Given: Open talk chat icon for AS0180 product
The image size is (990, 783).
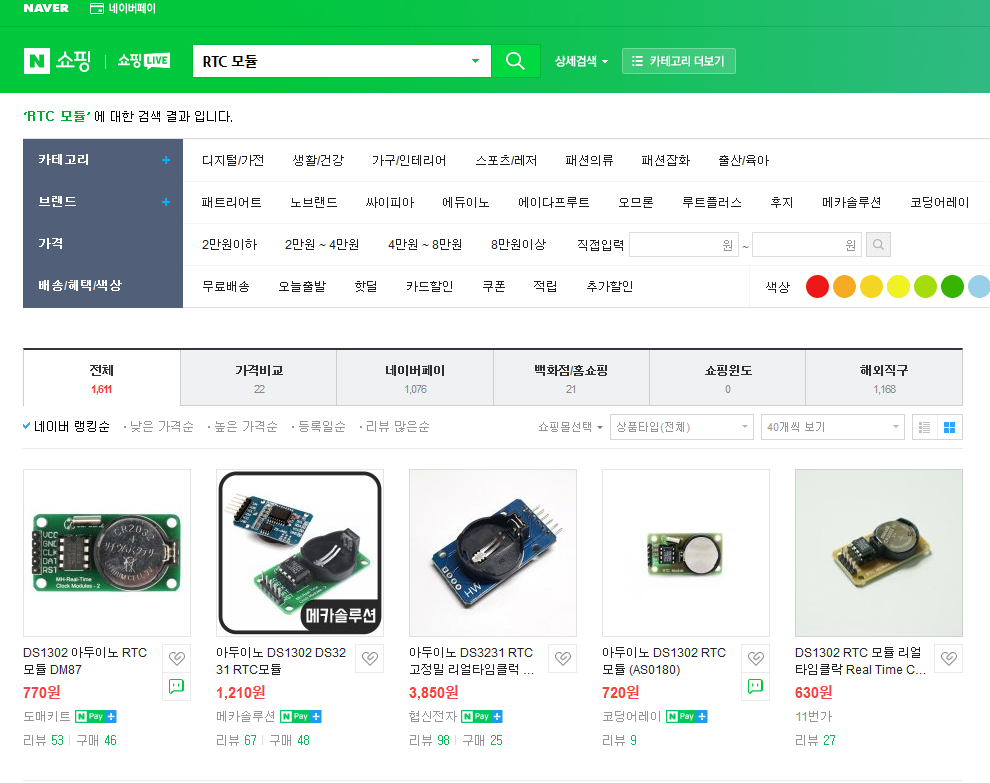Looking at the screenshot, I should point(756,686).
